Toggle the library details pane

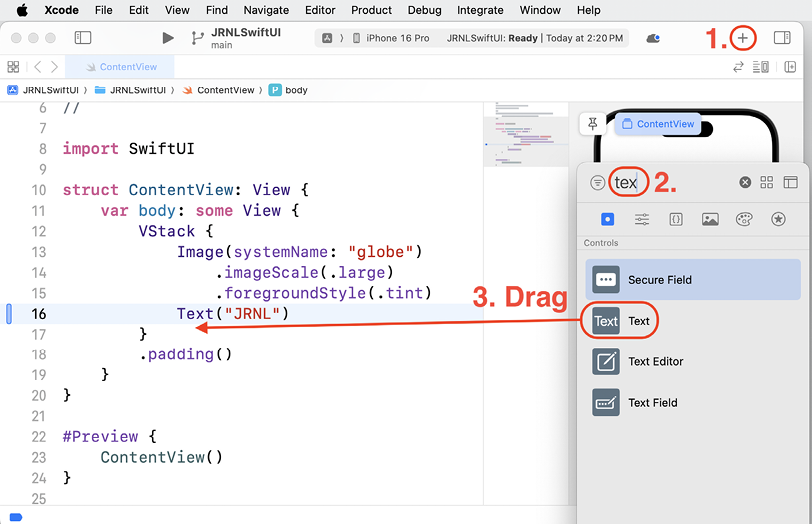(x=791, y=182)
